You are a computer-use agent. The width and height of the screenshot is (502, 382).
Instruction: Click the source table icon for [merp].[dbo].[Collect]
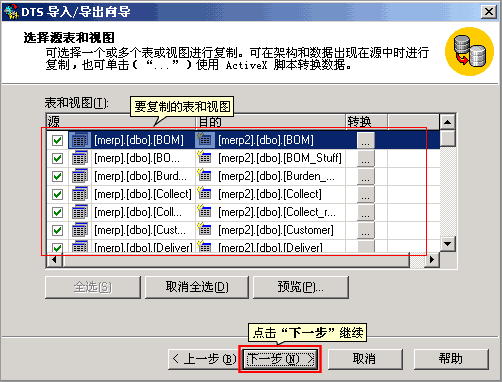[x=80, y=194]
